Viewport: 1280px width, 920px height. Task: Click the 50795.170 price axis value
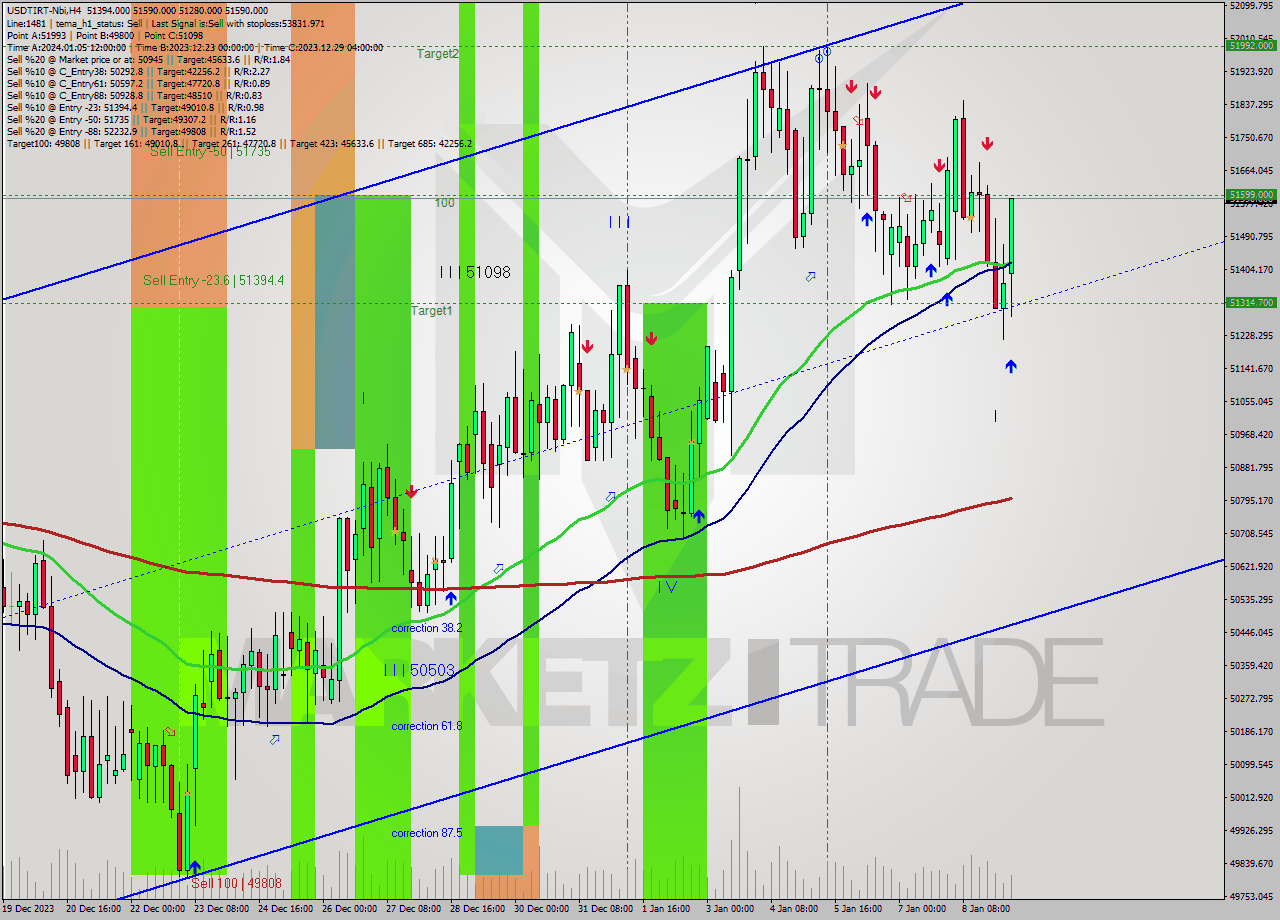1252,500
